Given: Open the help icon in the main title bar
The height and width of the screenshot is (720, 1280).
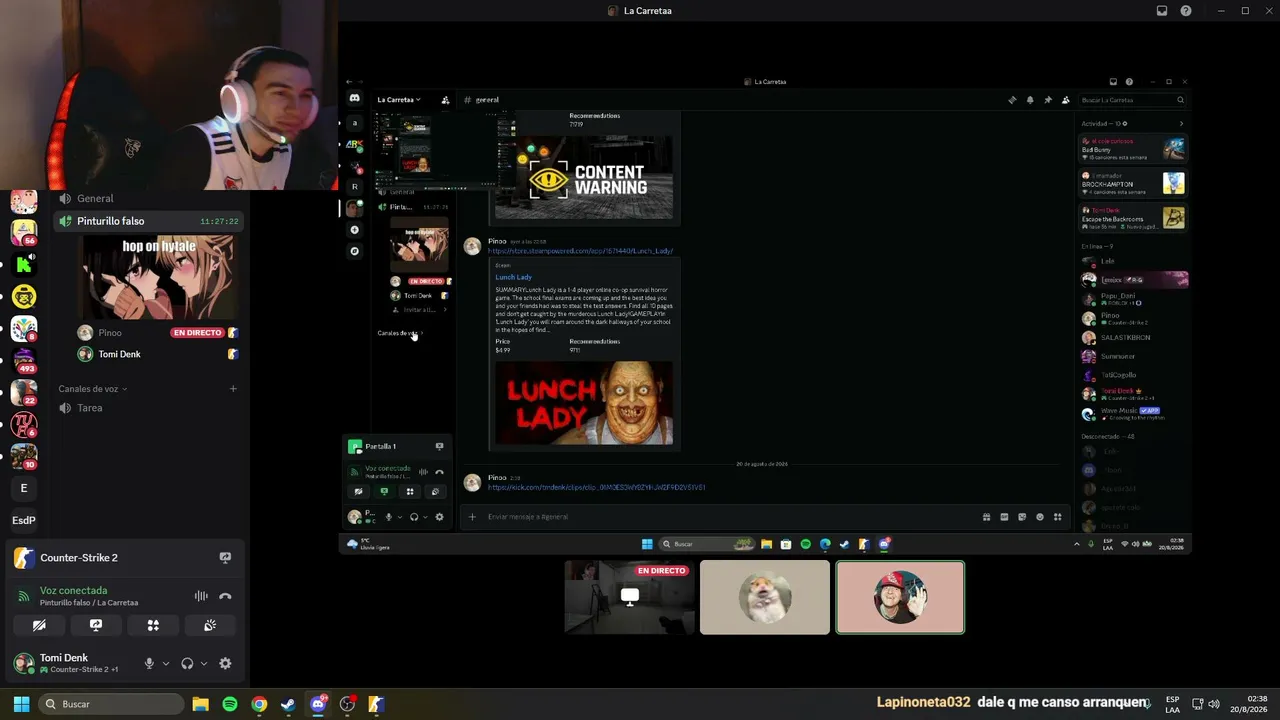Looking at the screenshot, I should coord(1186,11).
